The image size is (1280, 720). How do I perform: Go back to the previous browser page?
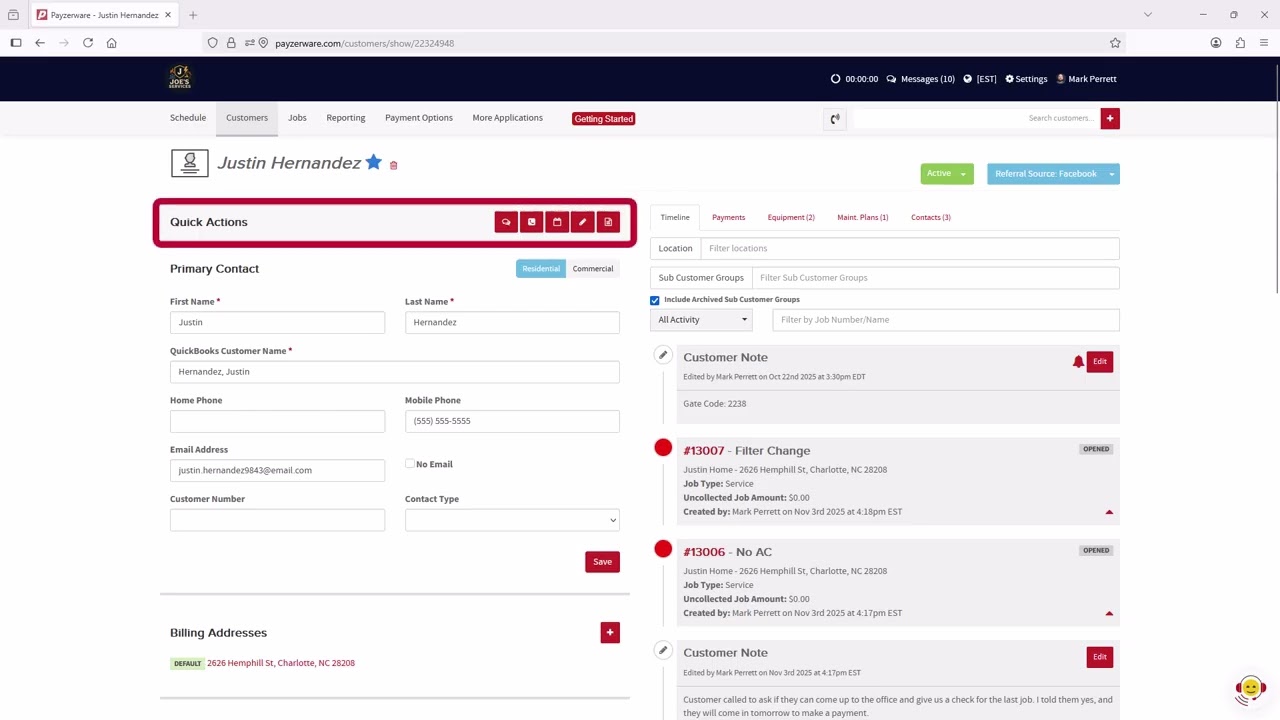click(x=40, y=43)
